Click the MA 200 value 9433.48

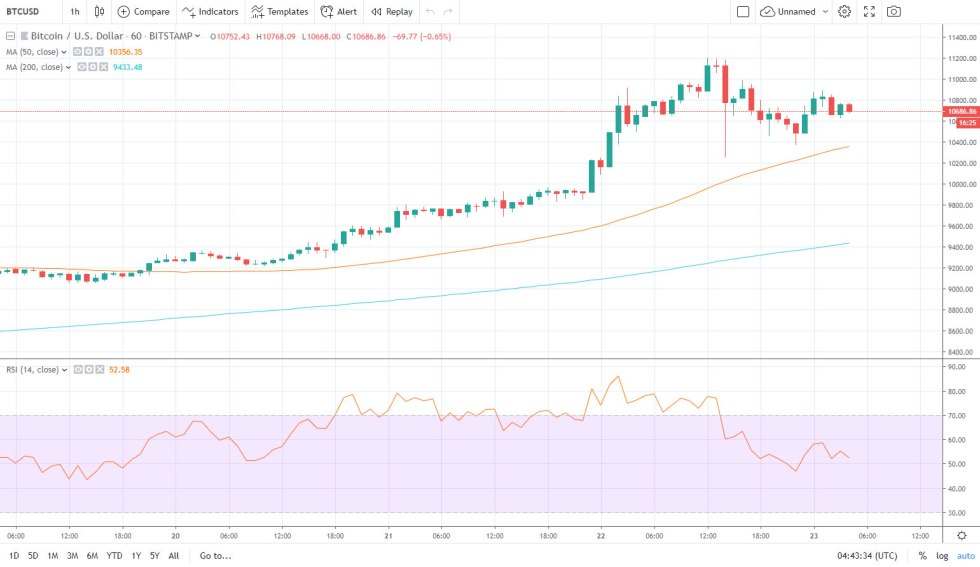(x=128, y=67)
